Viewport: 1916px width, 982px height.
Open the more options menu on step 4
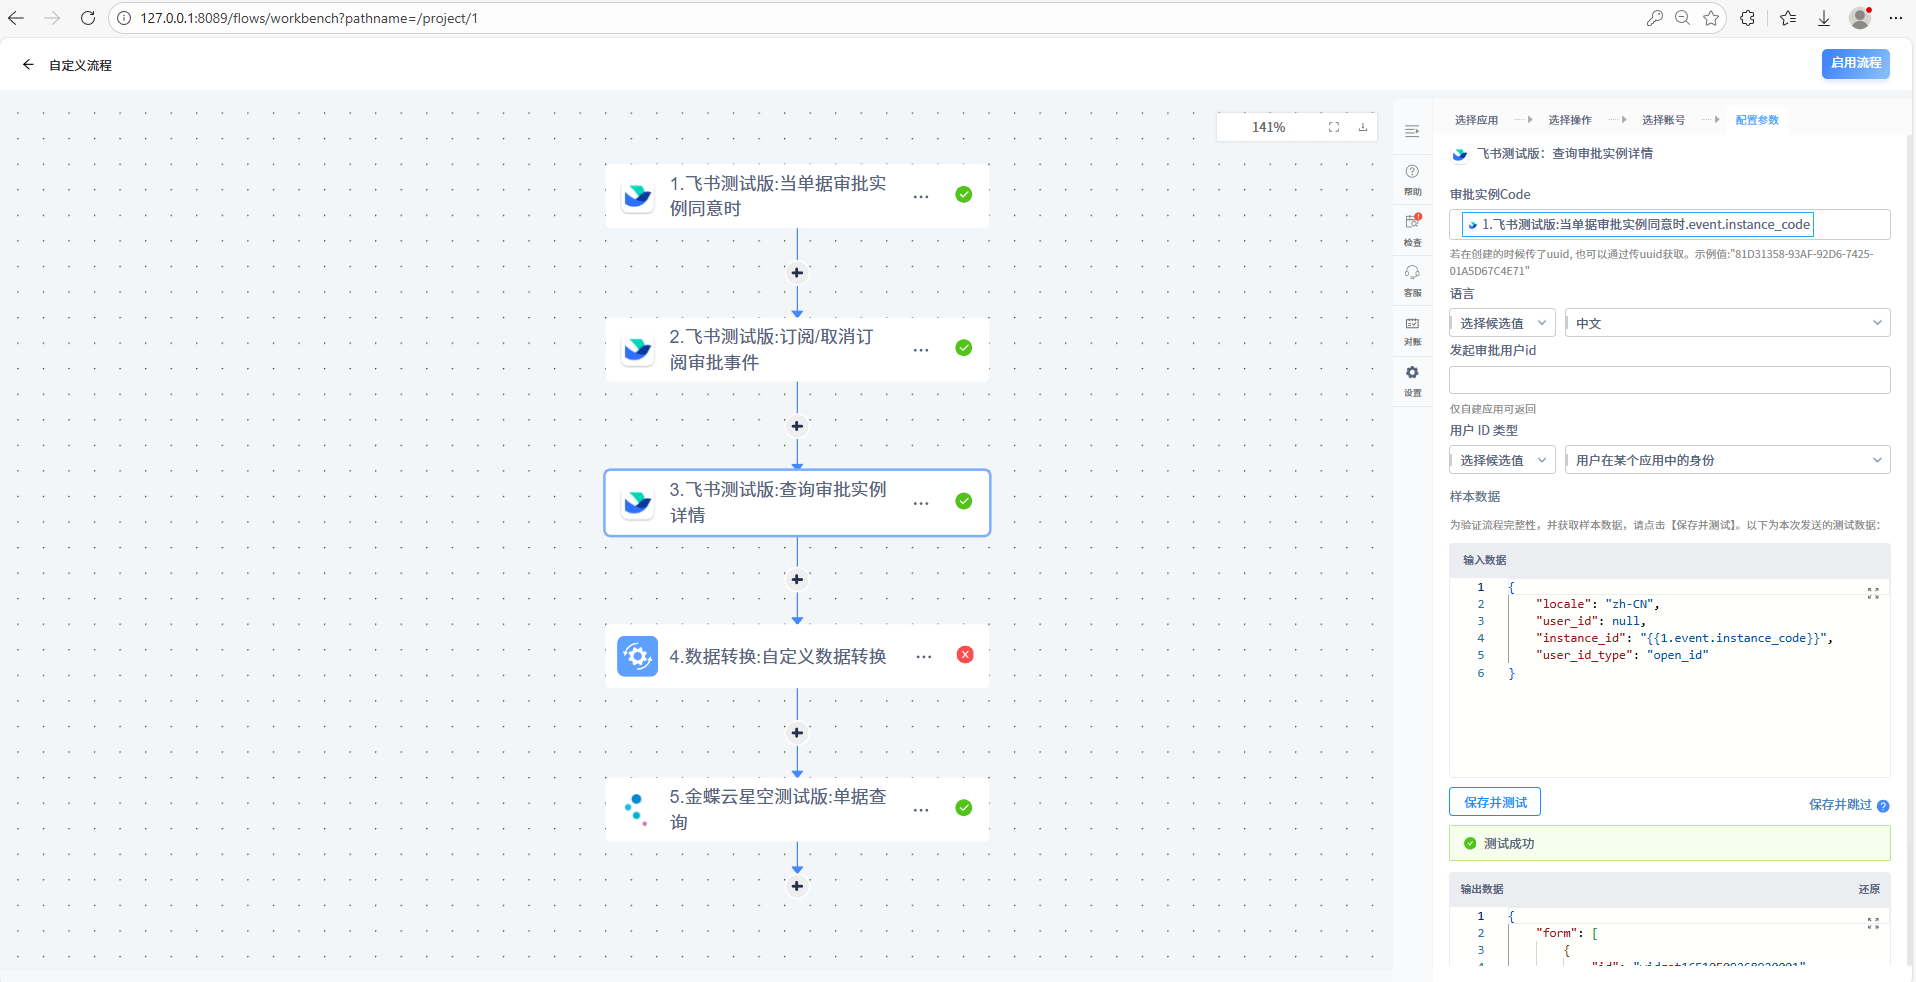click(x=923, y=656)
